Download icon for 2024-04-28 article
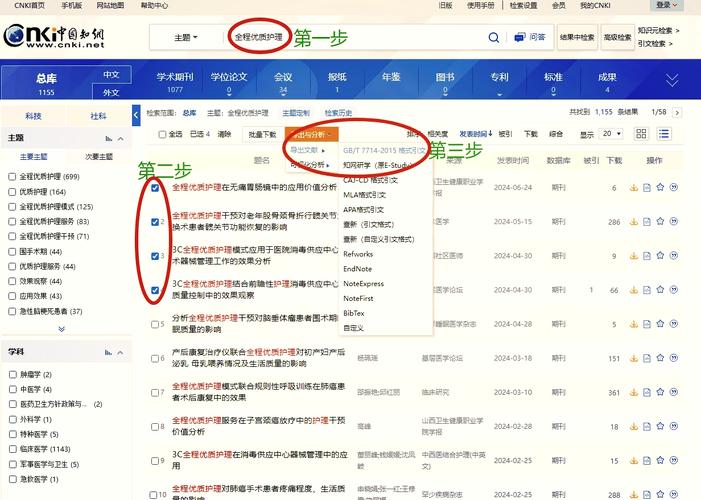 tap(633, 324)
